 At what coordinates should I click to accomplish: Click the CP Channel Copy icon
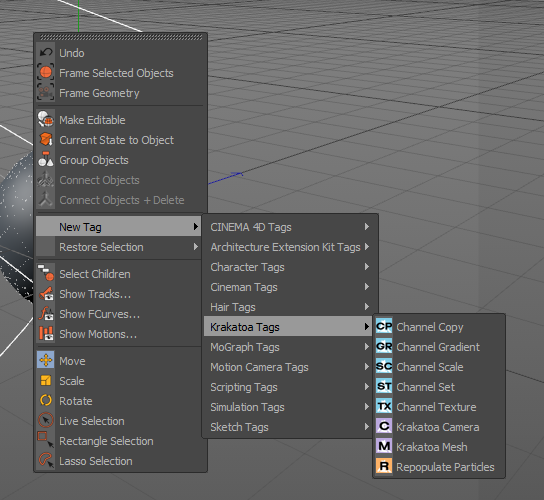[384, 327]
